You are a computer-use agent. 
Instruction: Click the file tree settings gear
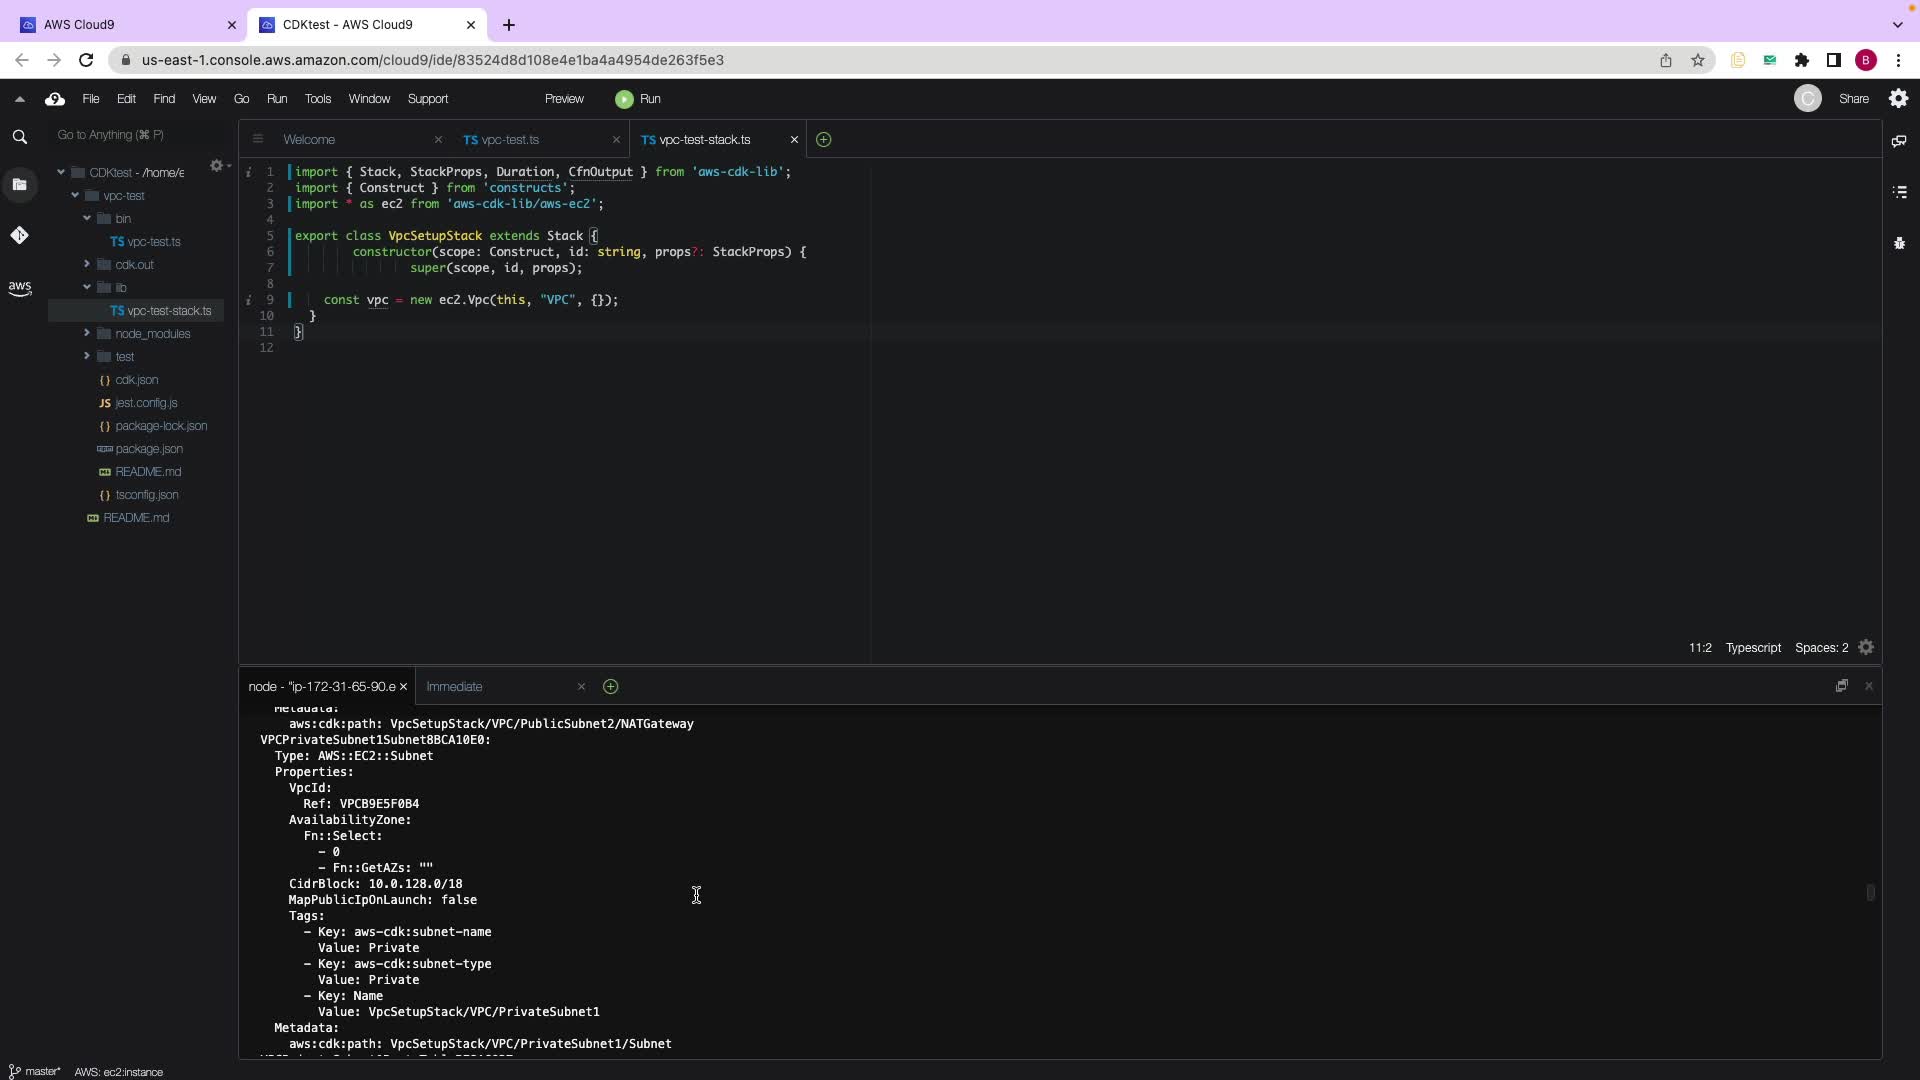coord(216,166)
